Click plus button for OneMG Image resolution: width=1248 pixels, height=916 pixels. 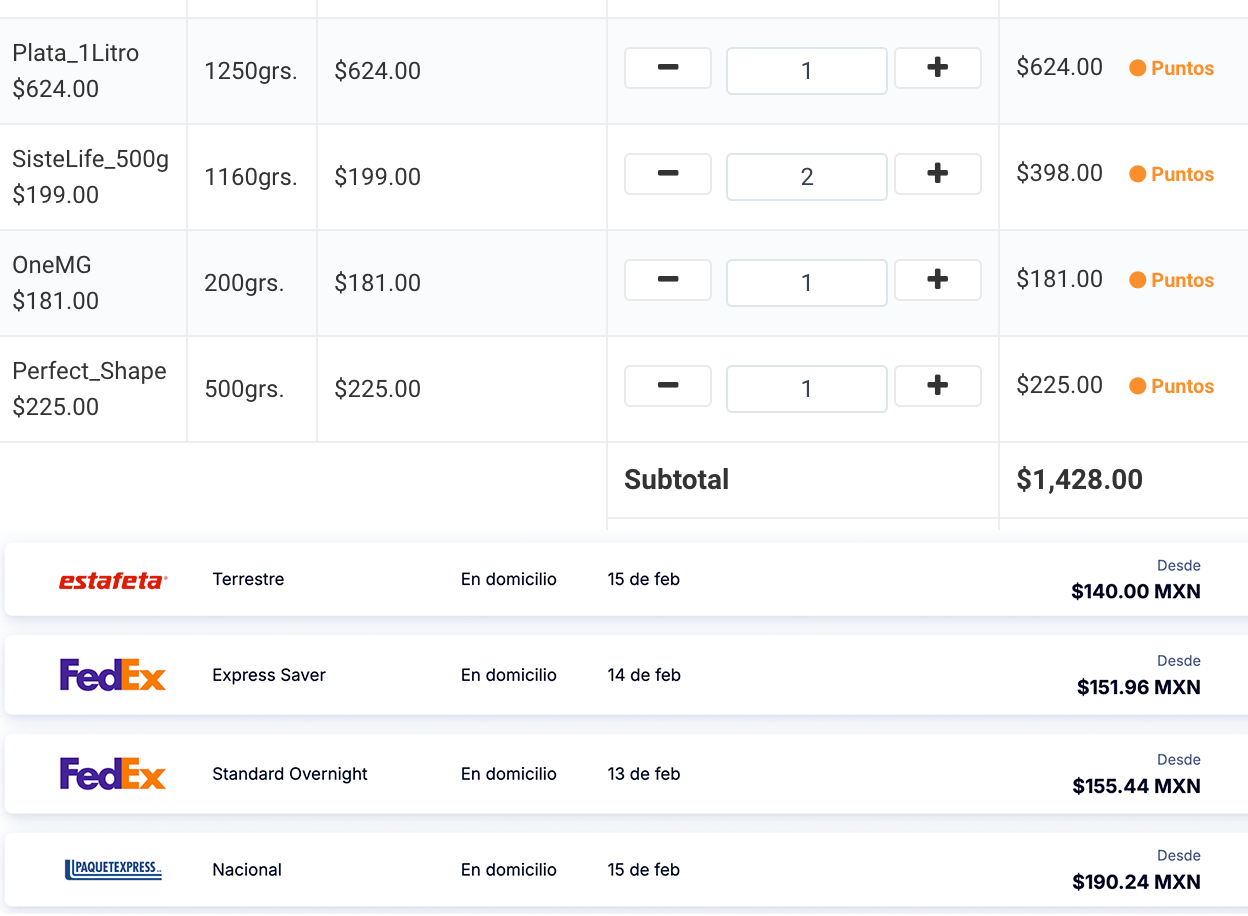[x=937, y=280]
